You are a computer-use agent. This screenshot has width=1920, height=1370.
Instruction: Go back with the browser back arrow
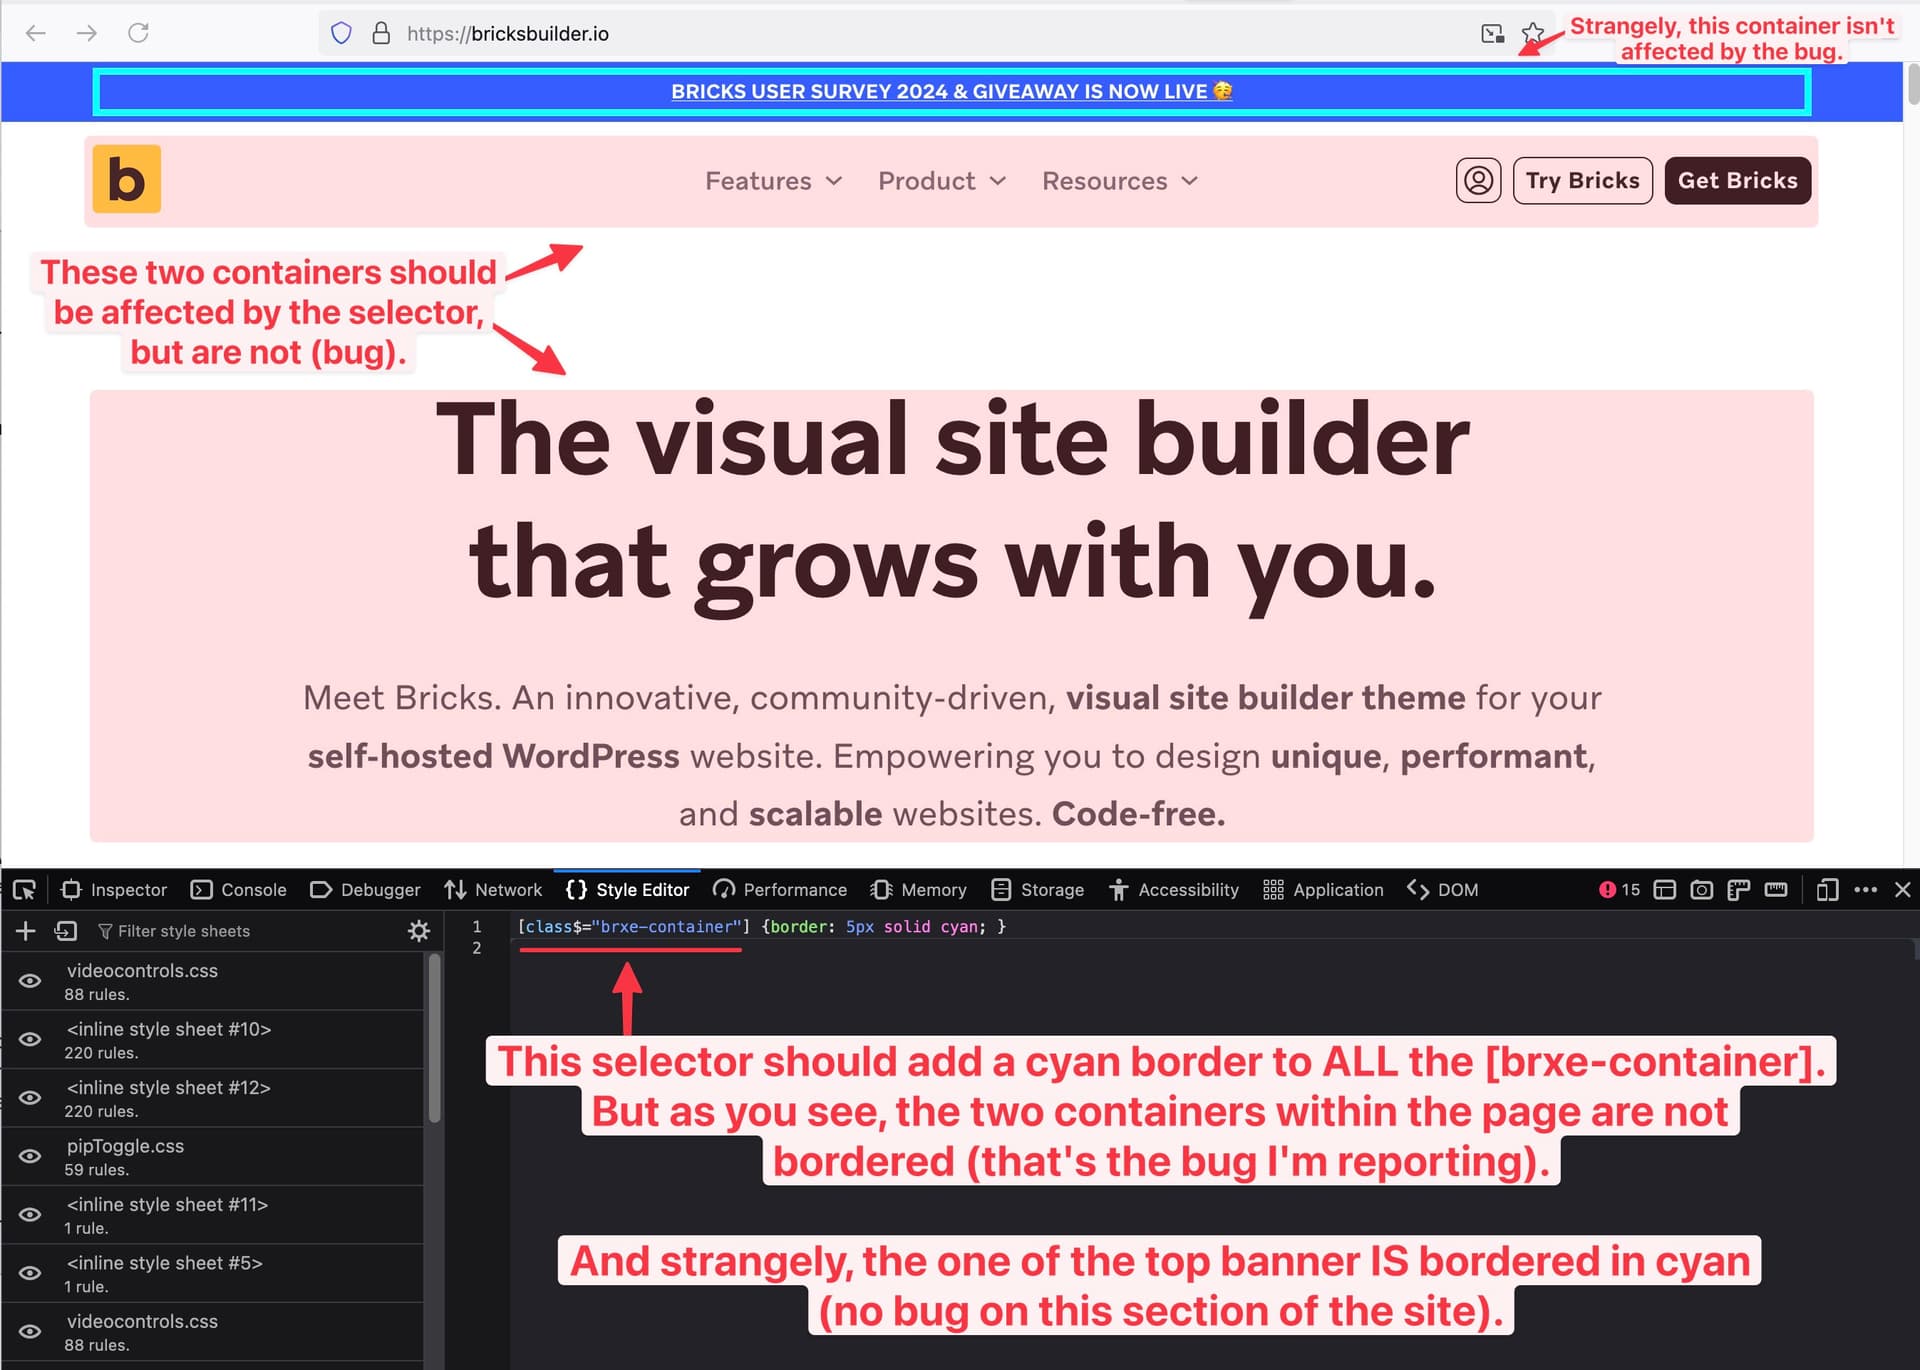36,33
